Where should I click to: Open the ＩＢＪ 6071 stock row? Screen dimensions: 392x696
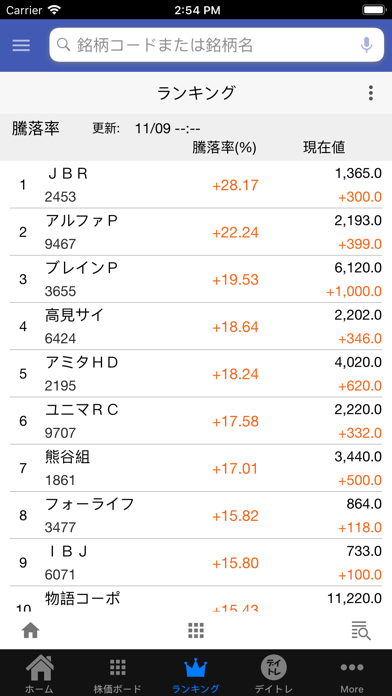[x=196, y=563]
